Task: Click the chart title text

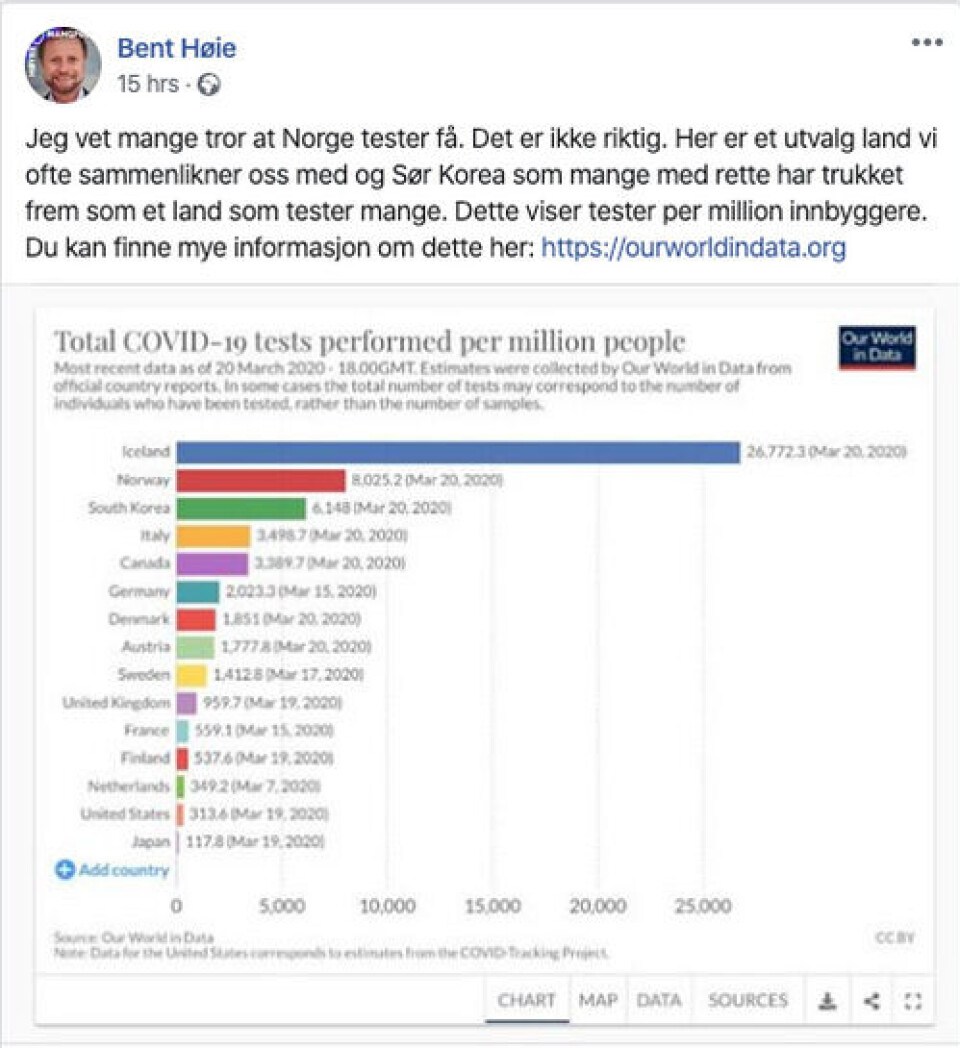Action: coord(369,341)
